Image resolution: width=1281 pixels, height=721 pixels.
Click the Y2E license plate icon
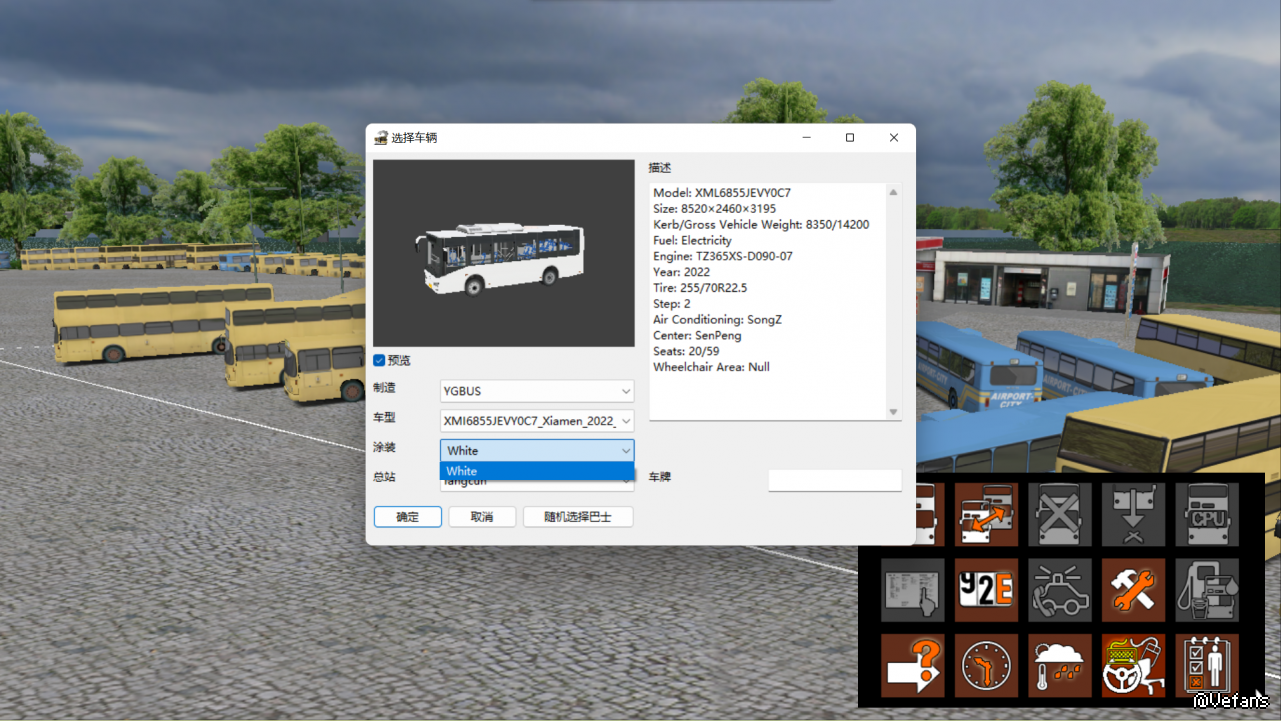pyautogui.click(x=986, y=590)
